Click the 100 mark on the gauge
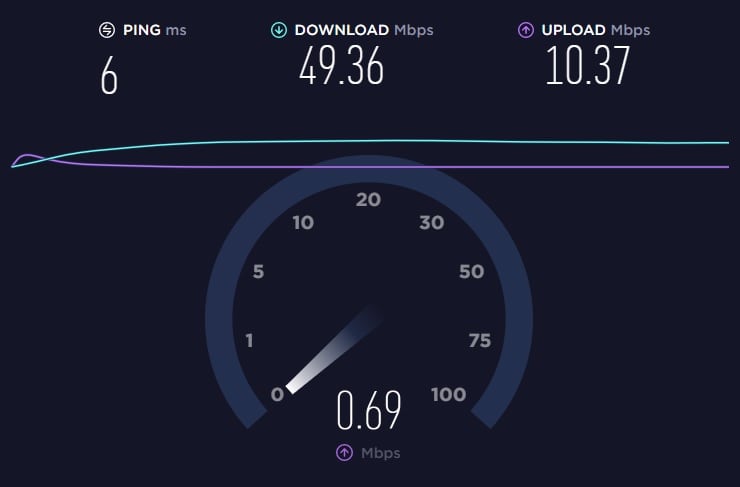The width and height of the screenshot is (740, 487). point(448,395)
